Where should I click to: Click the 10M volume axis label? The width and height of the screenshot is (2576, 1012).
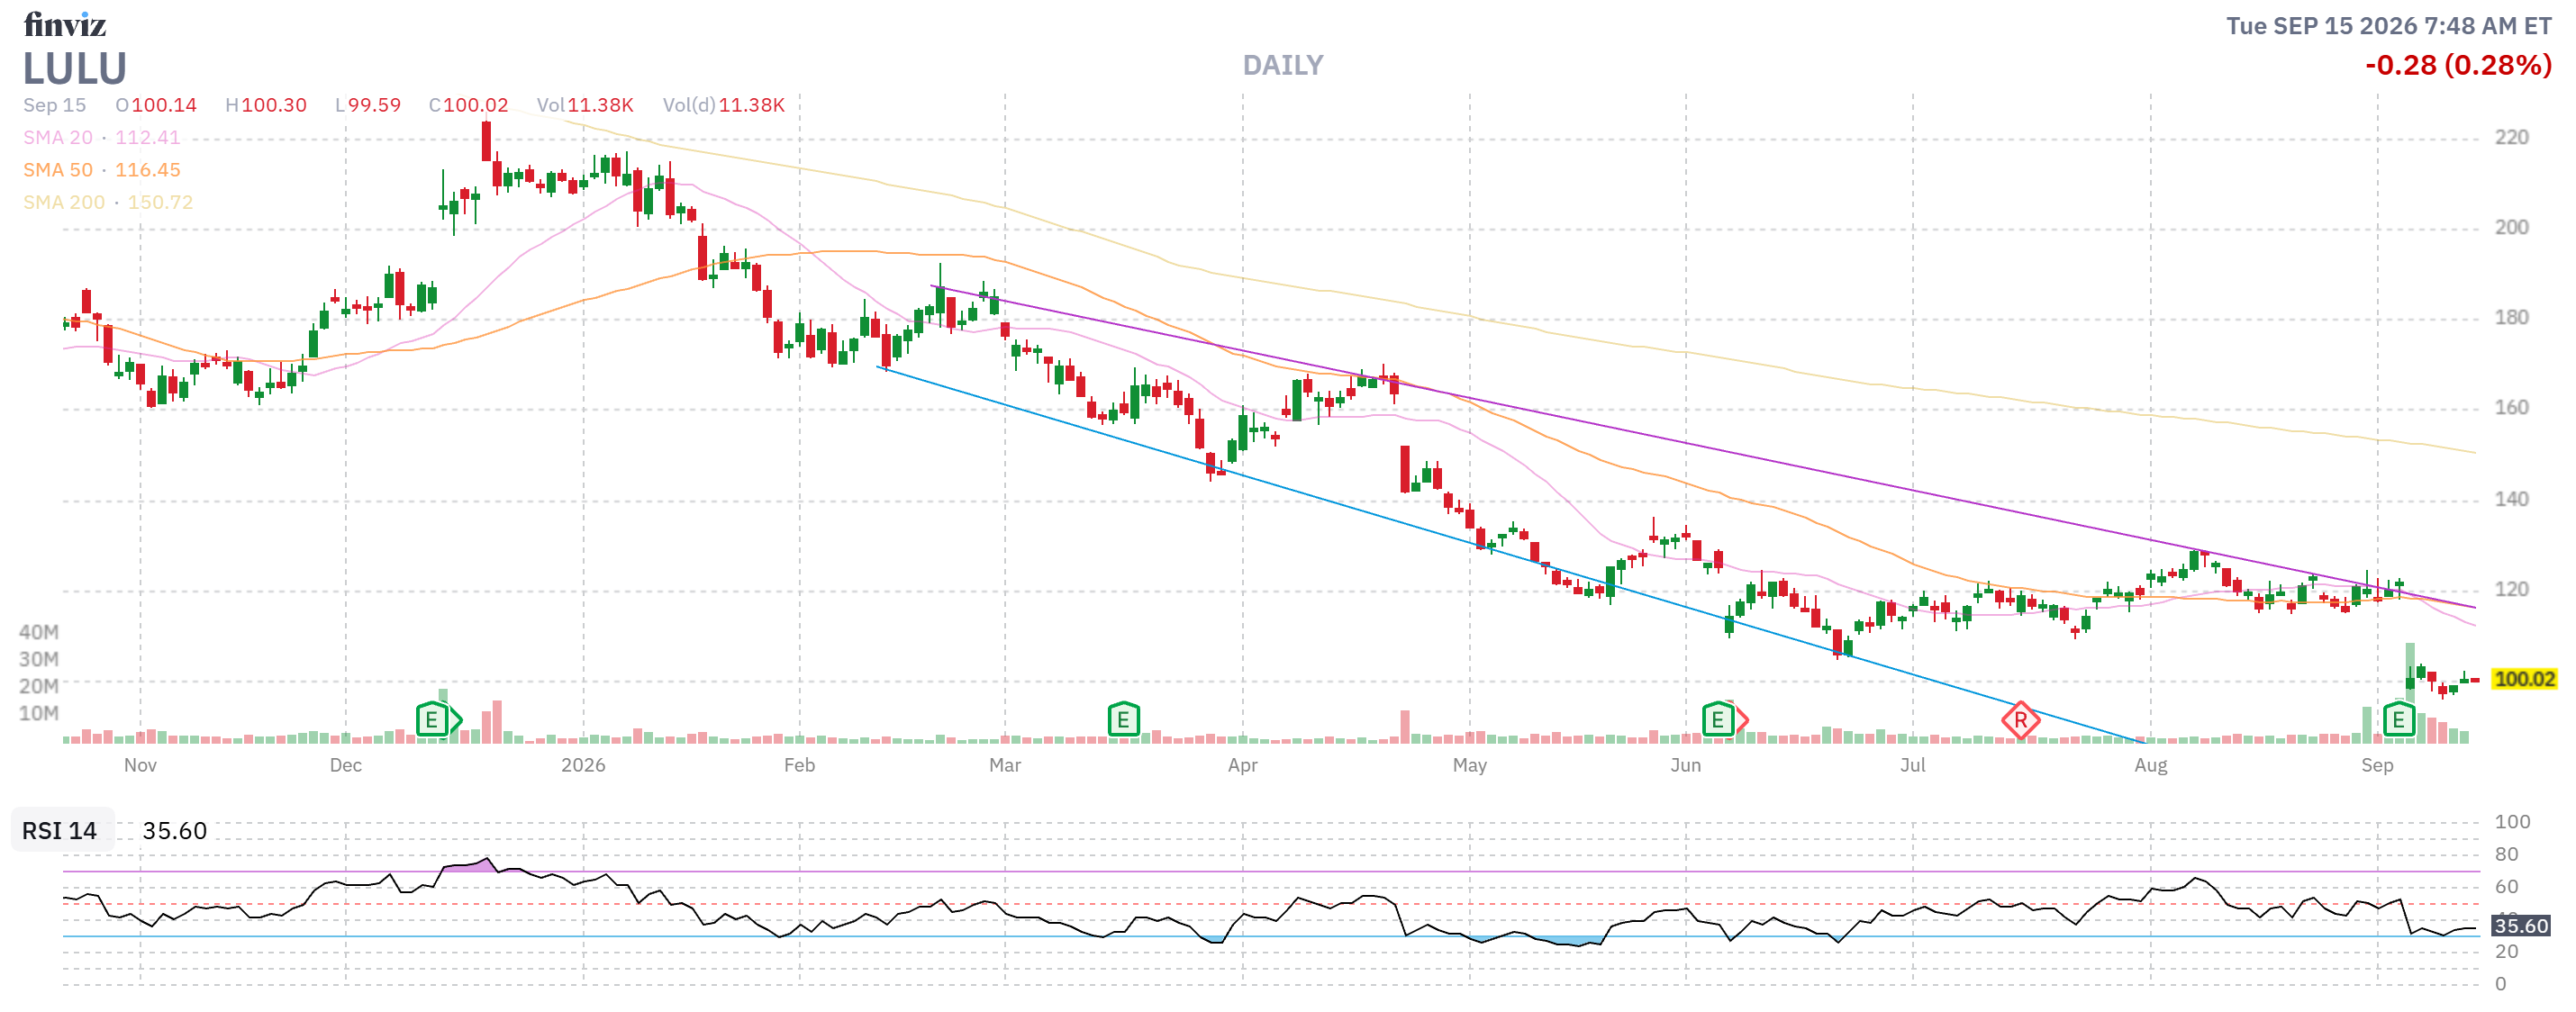click(x=39, y=713)
